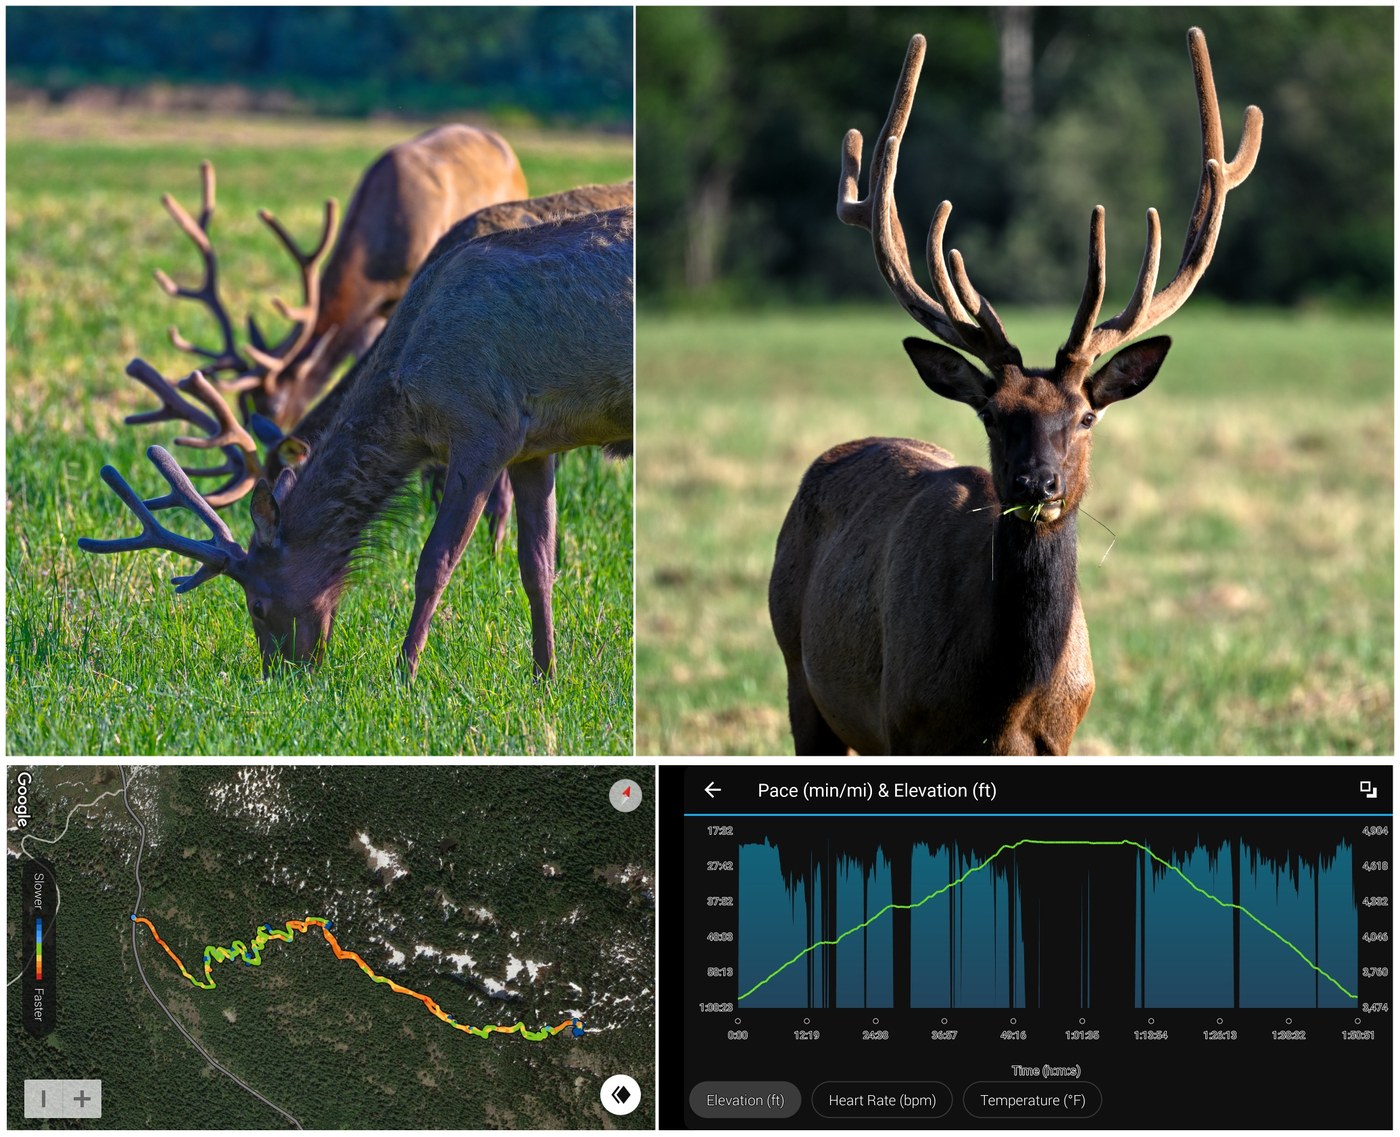
Task: Switch on Temperature (°F) overlay chip
Action: 1032,1100
